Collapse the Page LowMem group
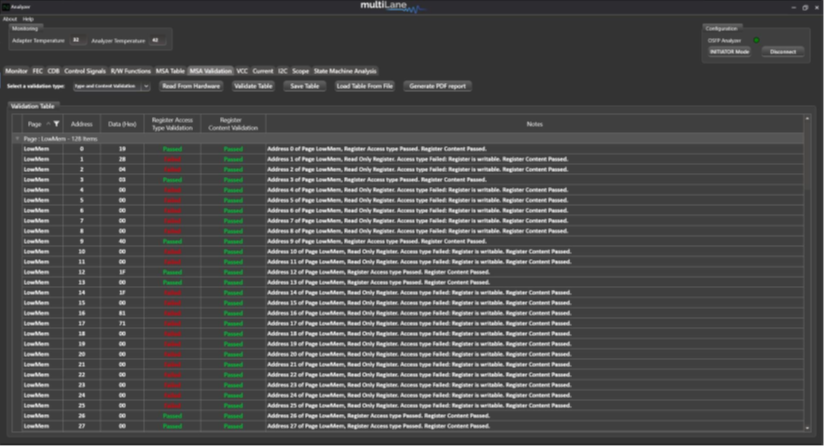Screen dimensions: 824x446 (17, 139)
